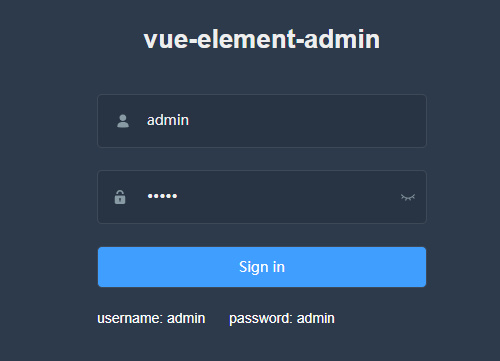500x361 pixels.
Task: Click the Sign in button
Action: click(262, 267)
